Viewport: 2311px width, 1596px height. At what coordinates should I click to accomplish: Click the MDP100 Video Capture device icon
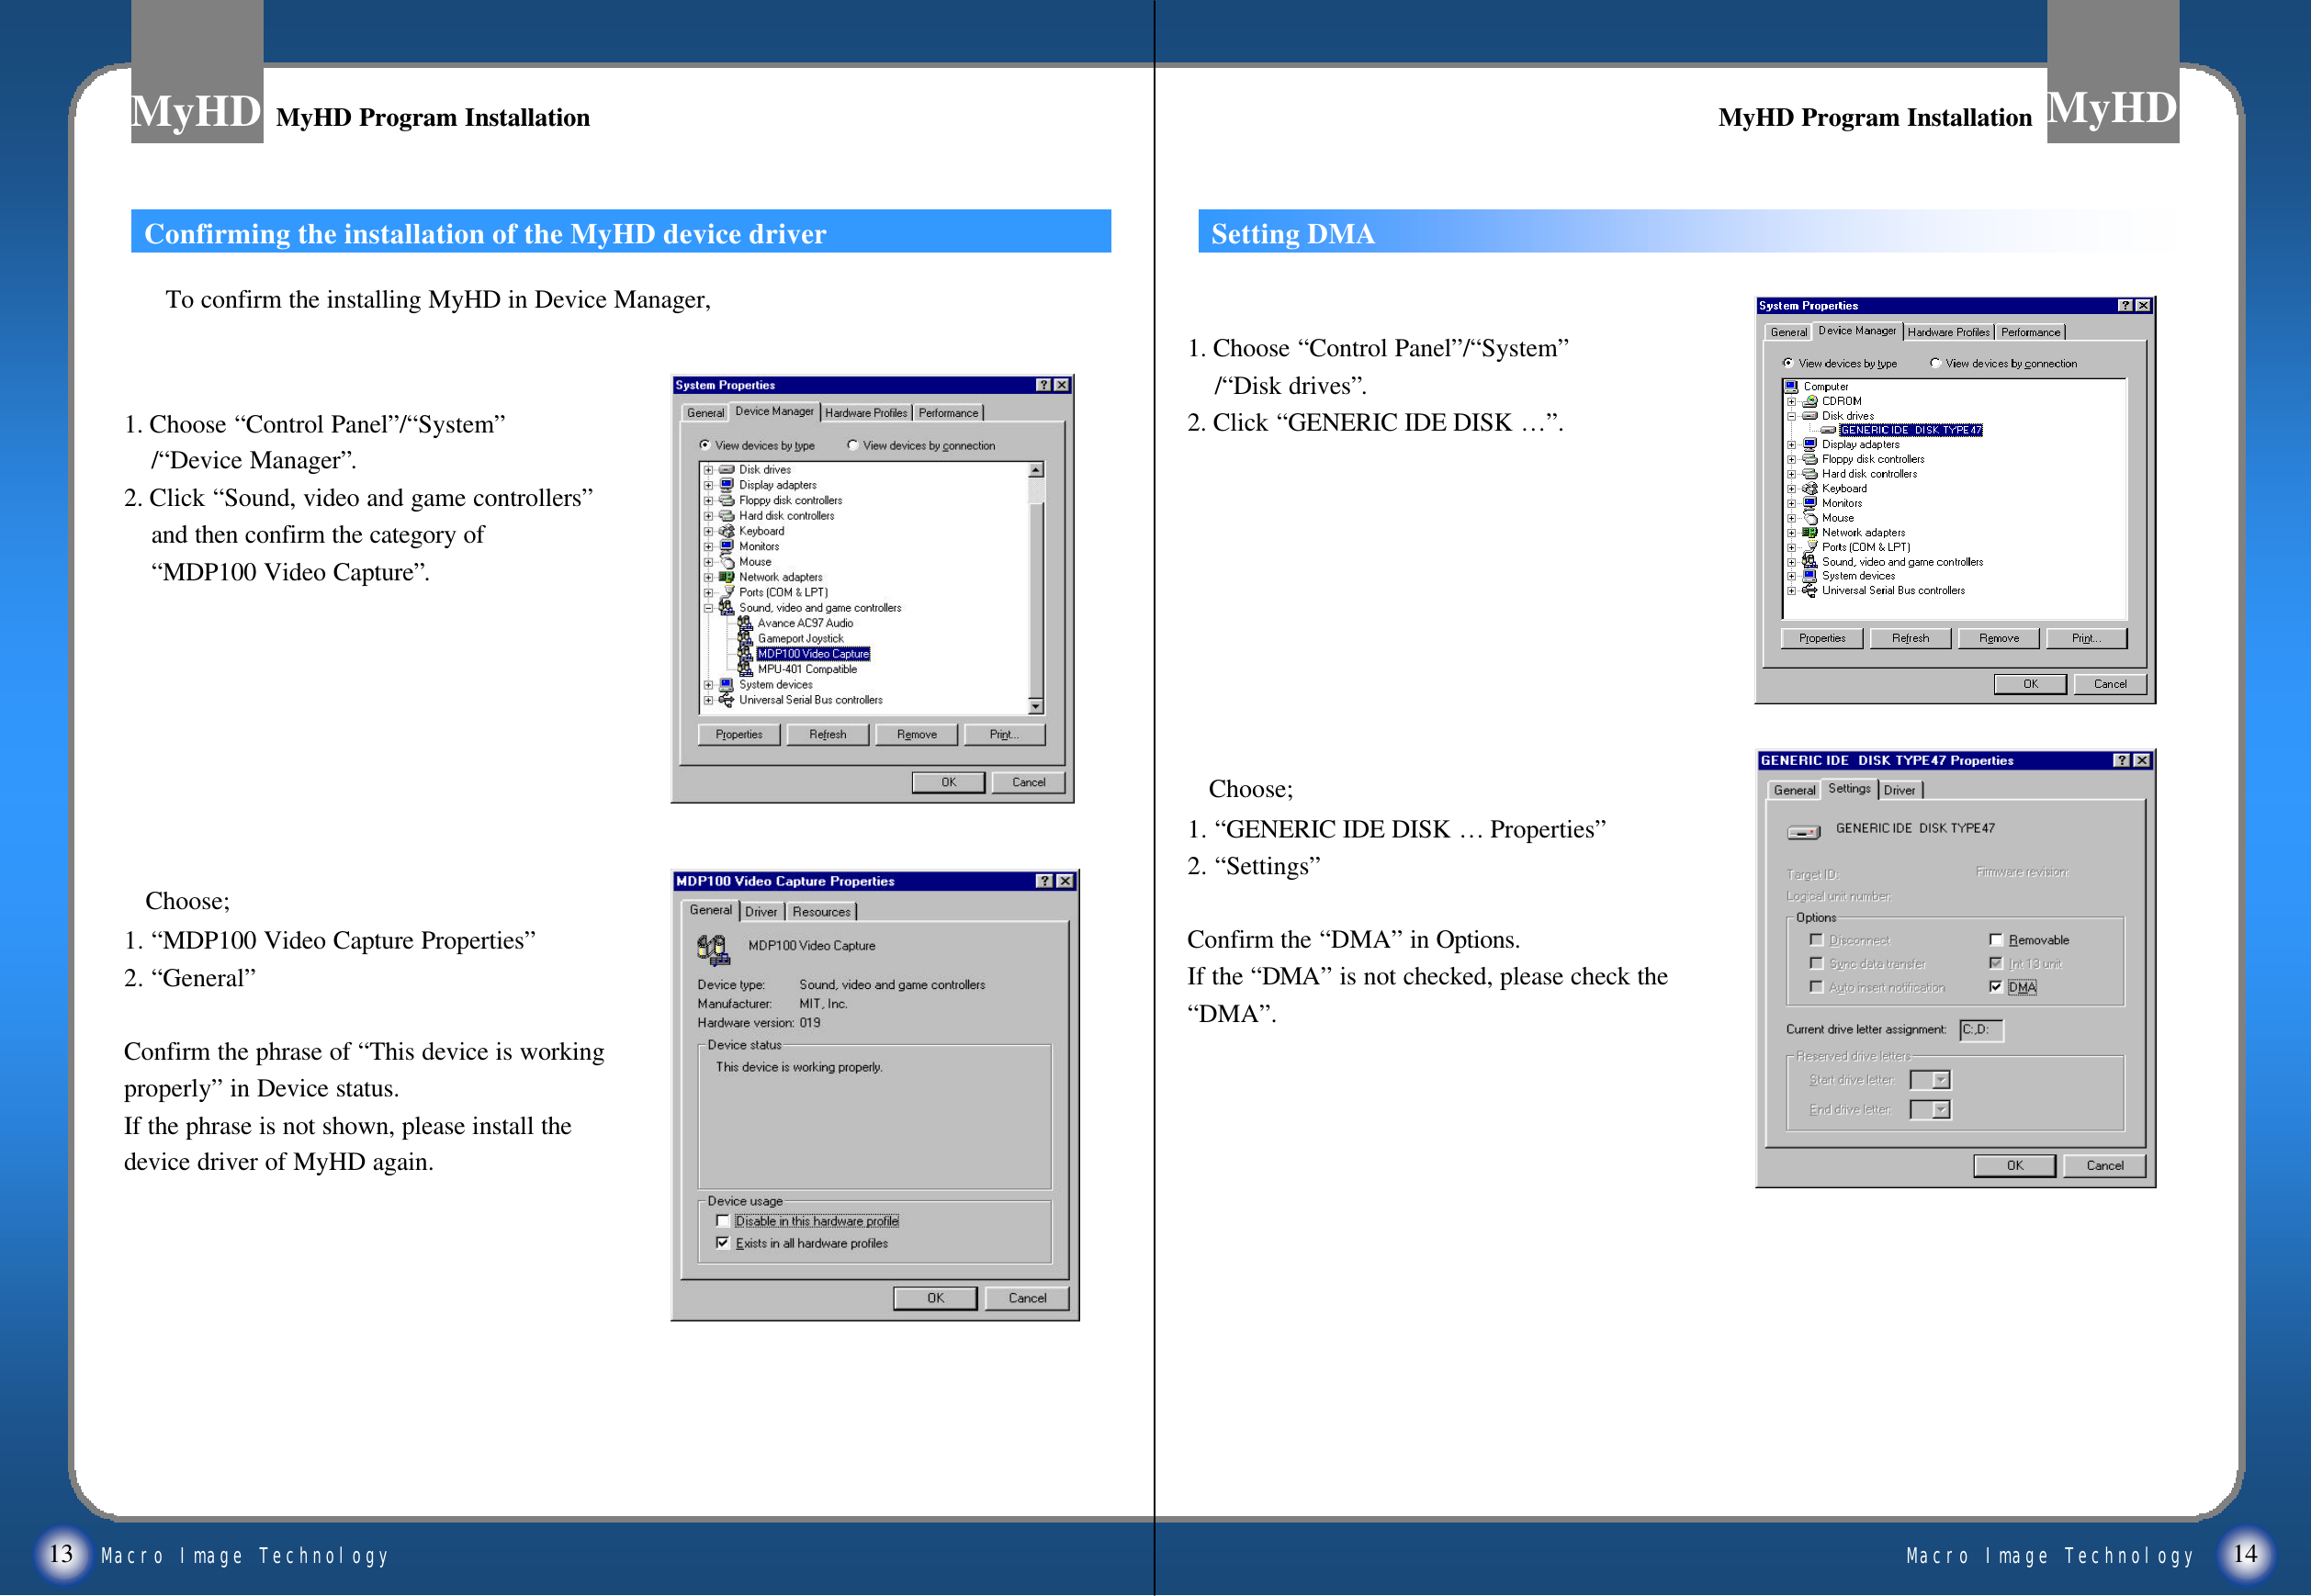click(745, 654)
